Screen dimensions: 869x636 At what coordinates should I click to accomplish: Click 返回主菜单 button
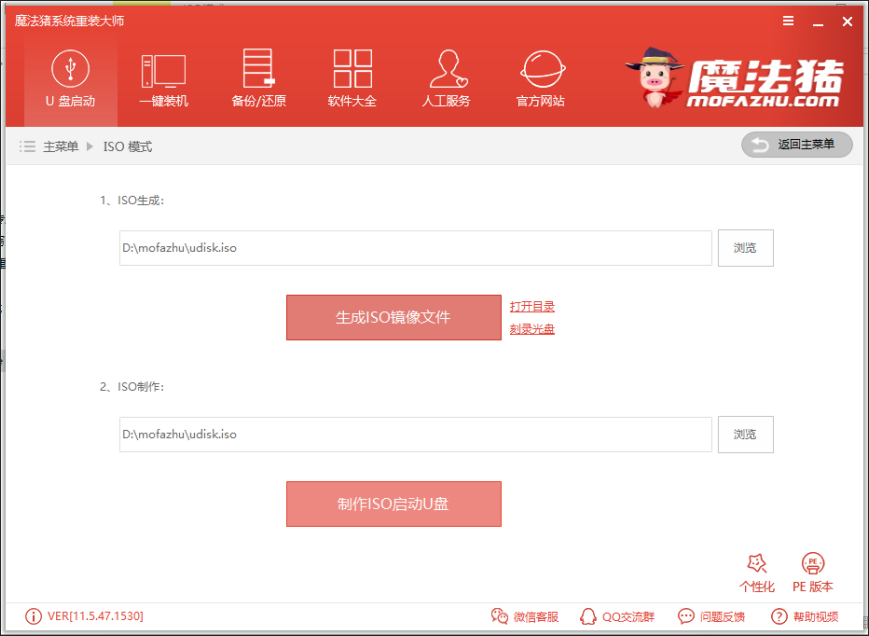pyautogui.click(x=797, y=145)
